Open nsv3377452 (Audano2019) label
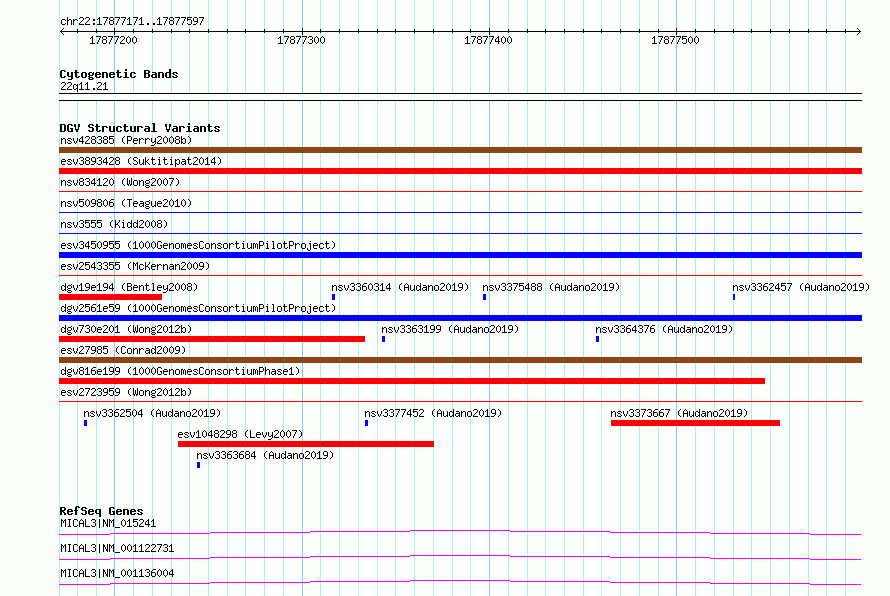890x596 pixels. [433, 413]
